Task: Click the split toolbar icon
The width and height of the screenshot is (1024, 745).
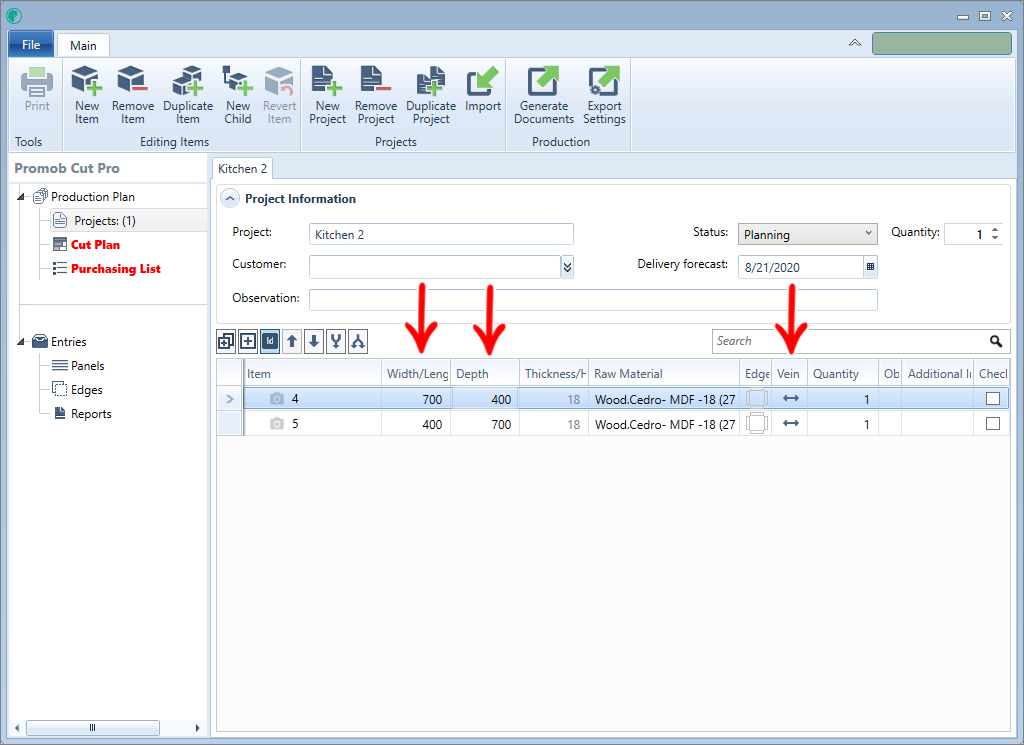Action: (x=358, y=341)
